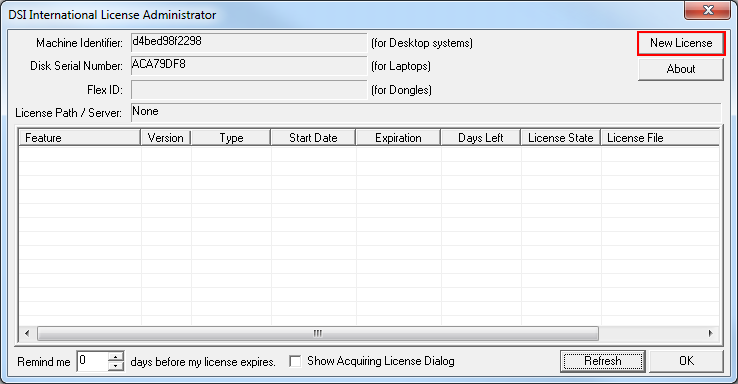Select the Machine Identifier field
The height and width of the screenshot is (384, 738).
(249, 42)
